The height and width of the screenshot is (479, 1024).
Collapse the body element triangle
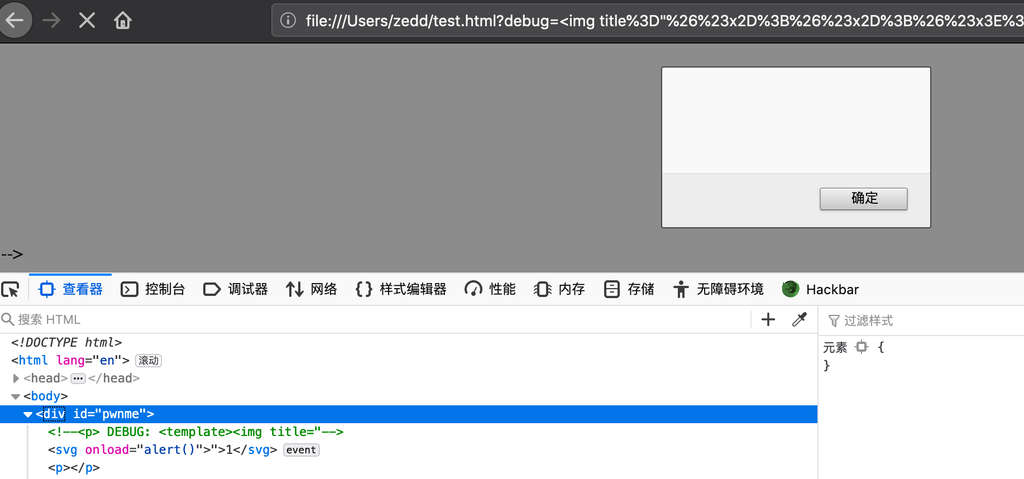click(x=16, y=396)
